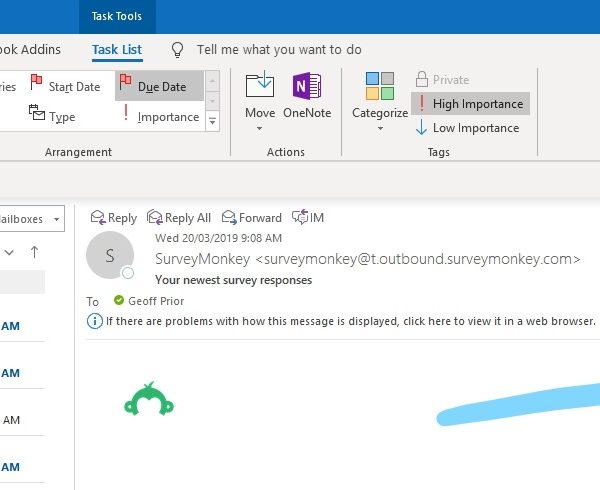Click recipient Geoff Prior
The image size is (600, 490).
[156, 301]
